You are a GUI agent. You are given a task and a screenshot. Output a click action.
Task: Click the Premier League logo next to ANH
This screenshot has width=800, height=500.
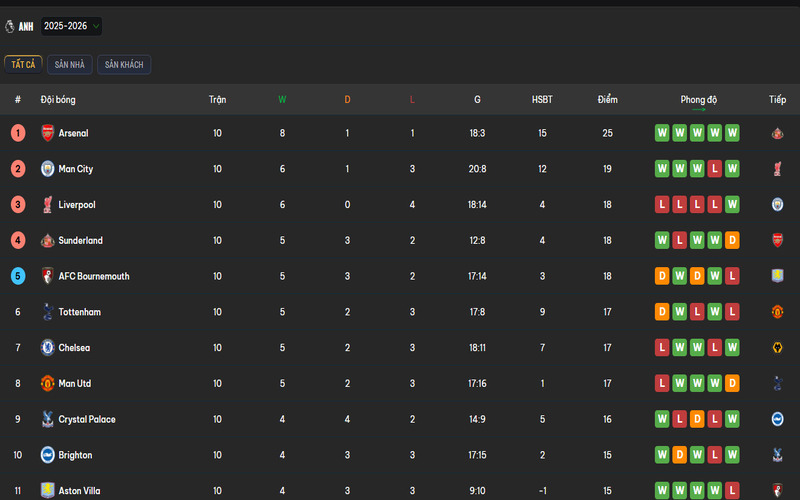[10, 26]
